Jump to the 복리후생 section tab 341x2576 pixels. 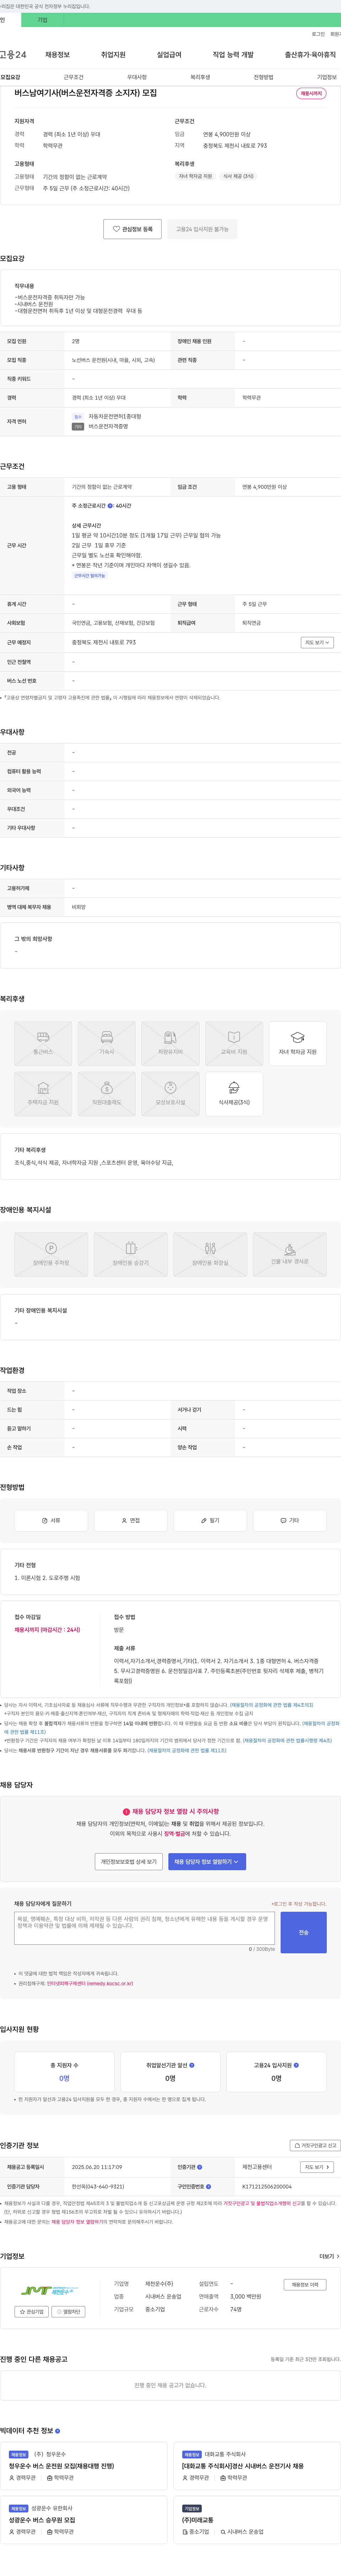(200, 77)
